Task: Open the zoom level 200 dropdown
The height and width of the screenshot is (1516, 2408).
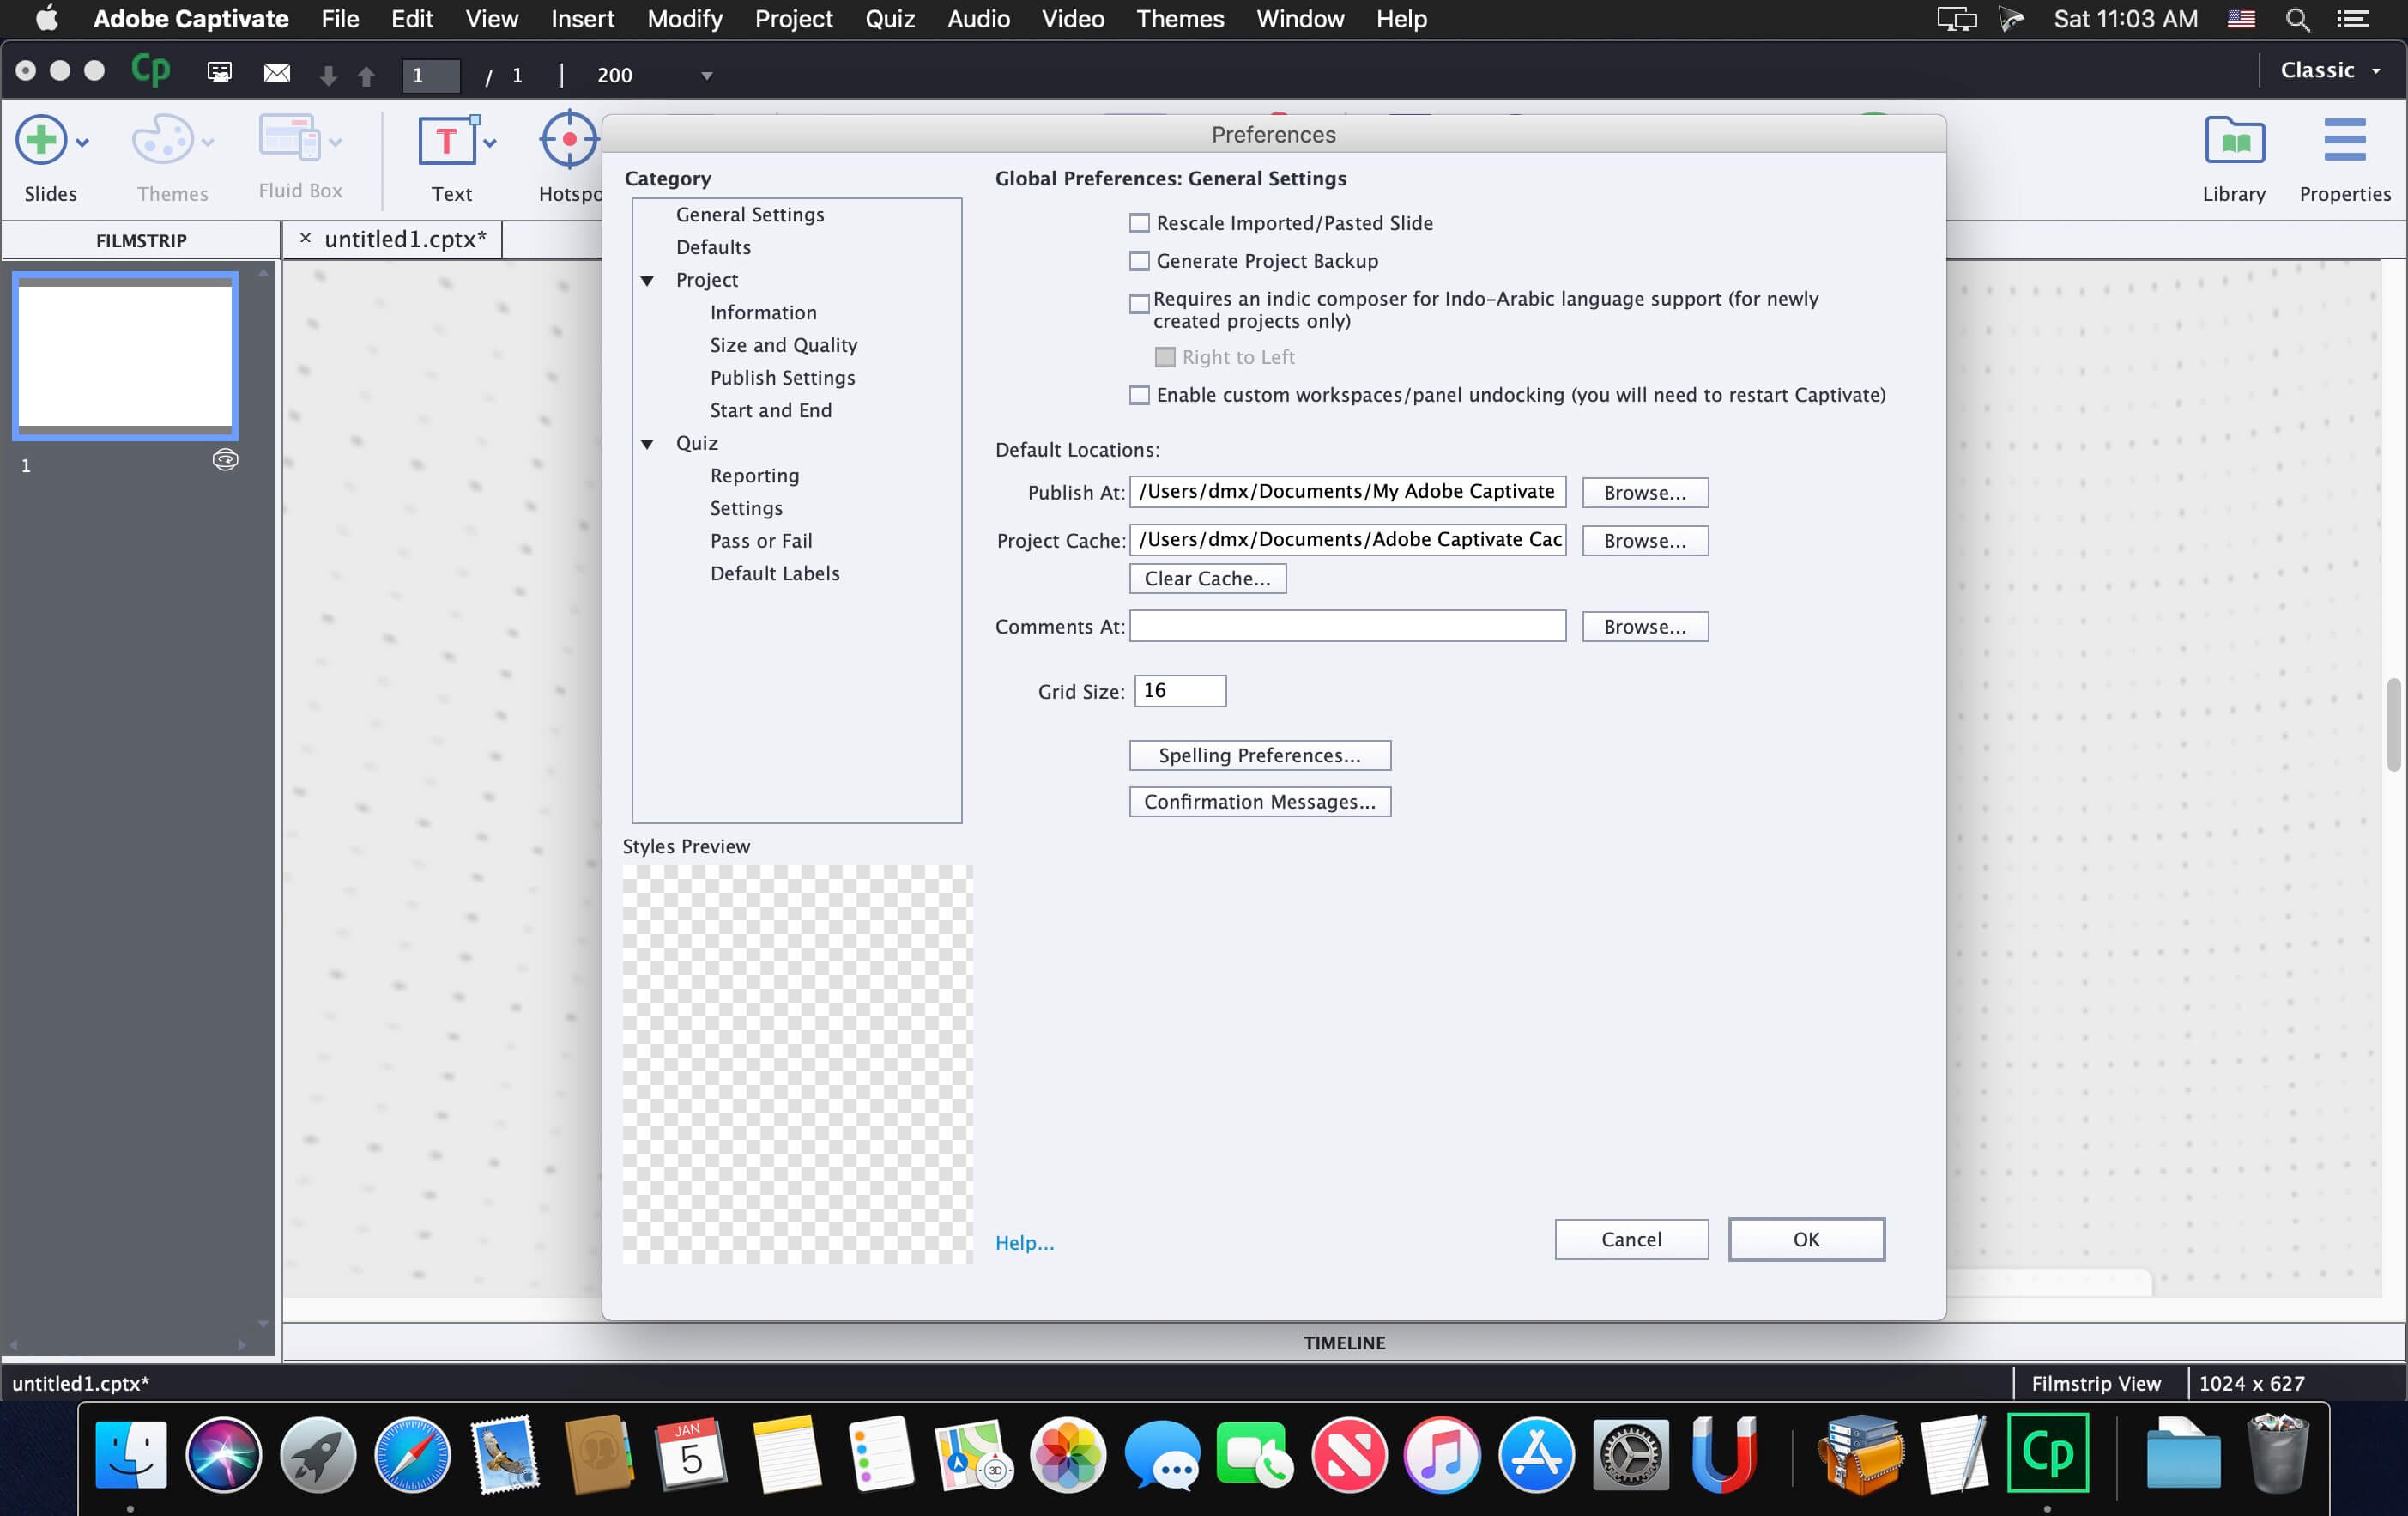Action: pyautogui.click(x=707, y=76)
